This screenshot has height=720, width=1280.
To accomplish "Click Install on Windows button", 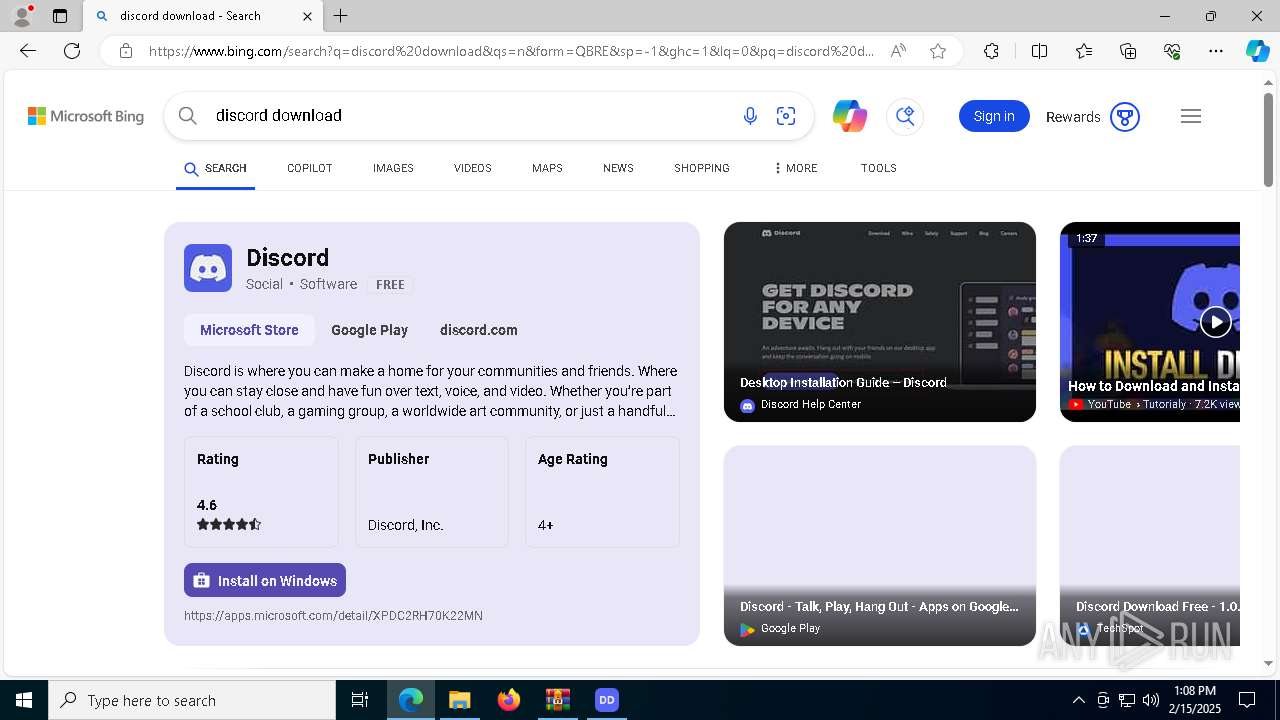I will pyautogui.click(x=265, y=580).
